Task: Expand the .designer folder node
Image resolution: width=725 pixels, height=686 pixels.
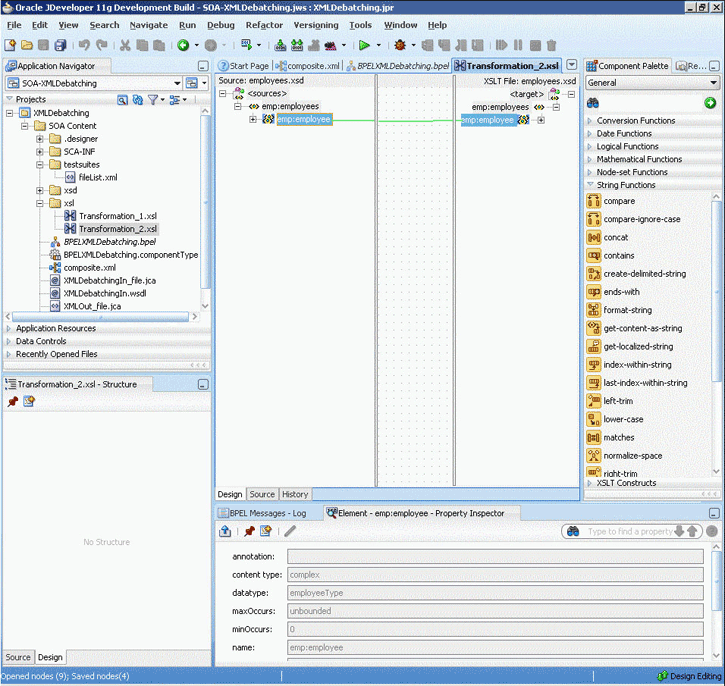Action: 40,139
